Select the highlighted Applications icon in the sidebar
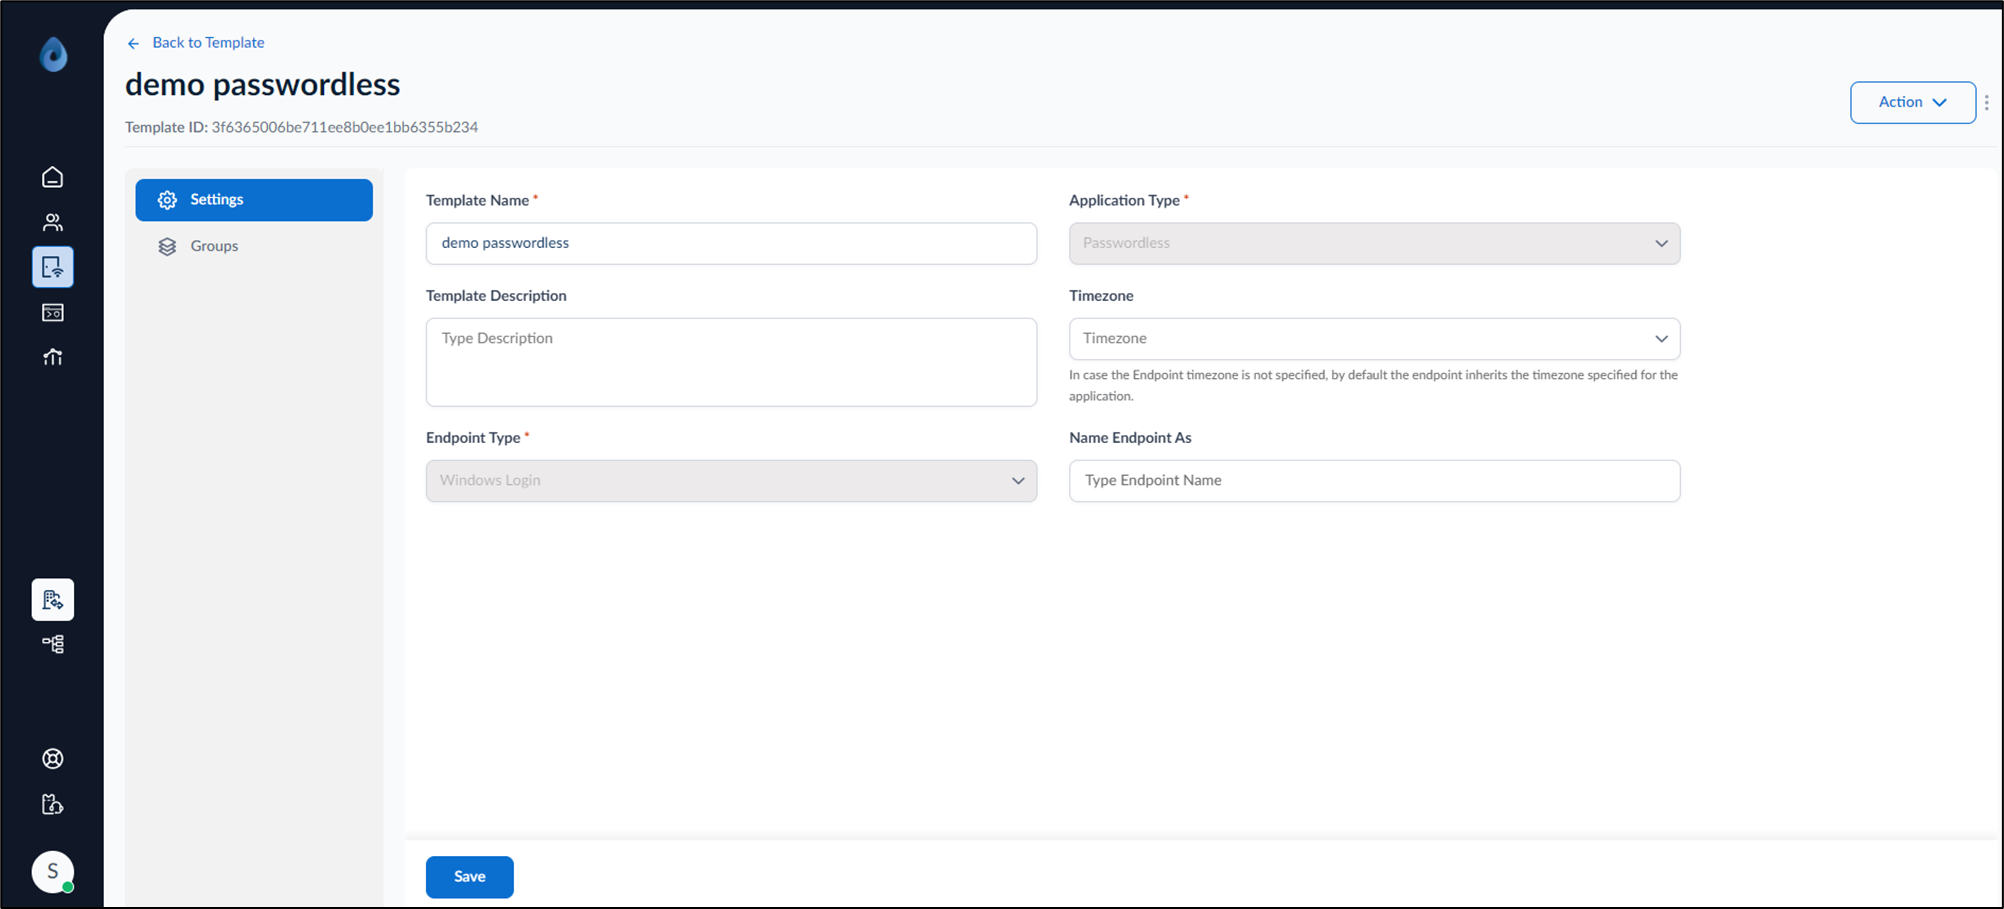 [53, 267]
